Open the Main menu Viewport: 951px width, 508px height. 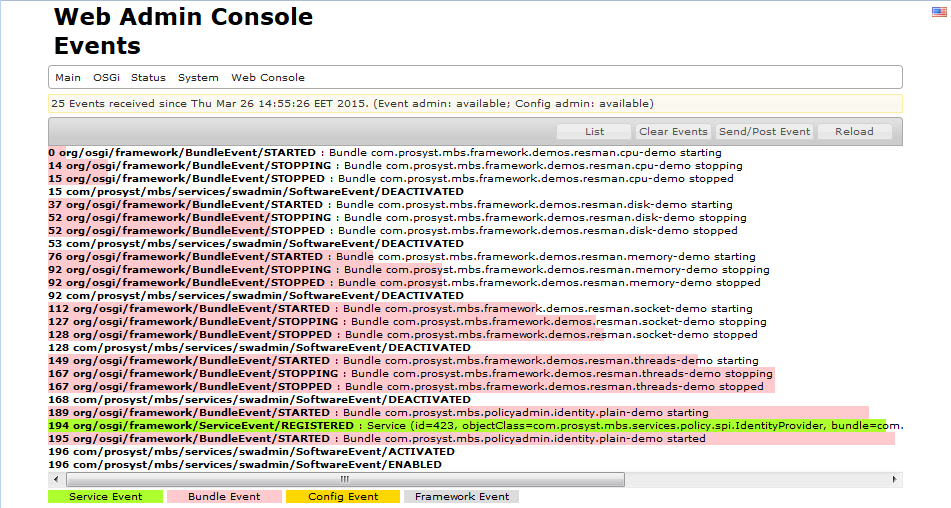point(68,78)
